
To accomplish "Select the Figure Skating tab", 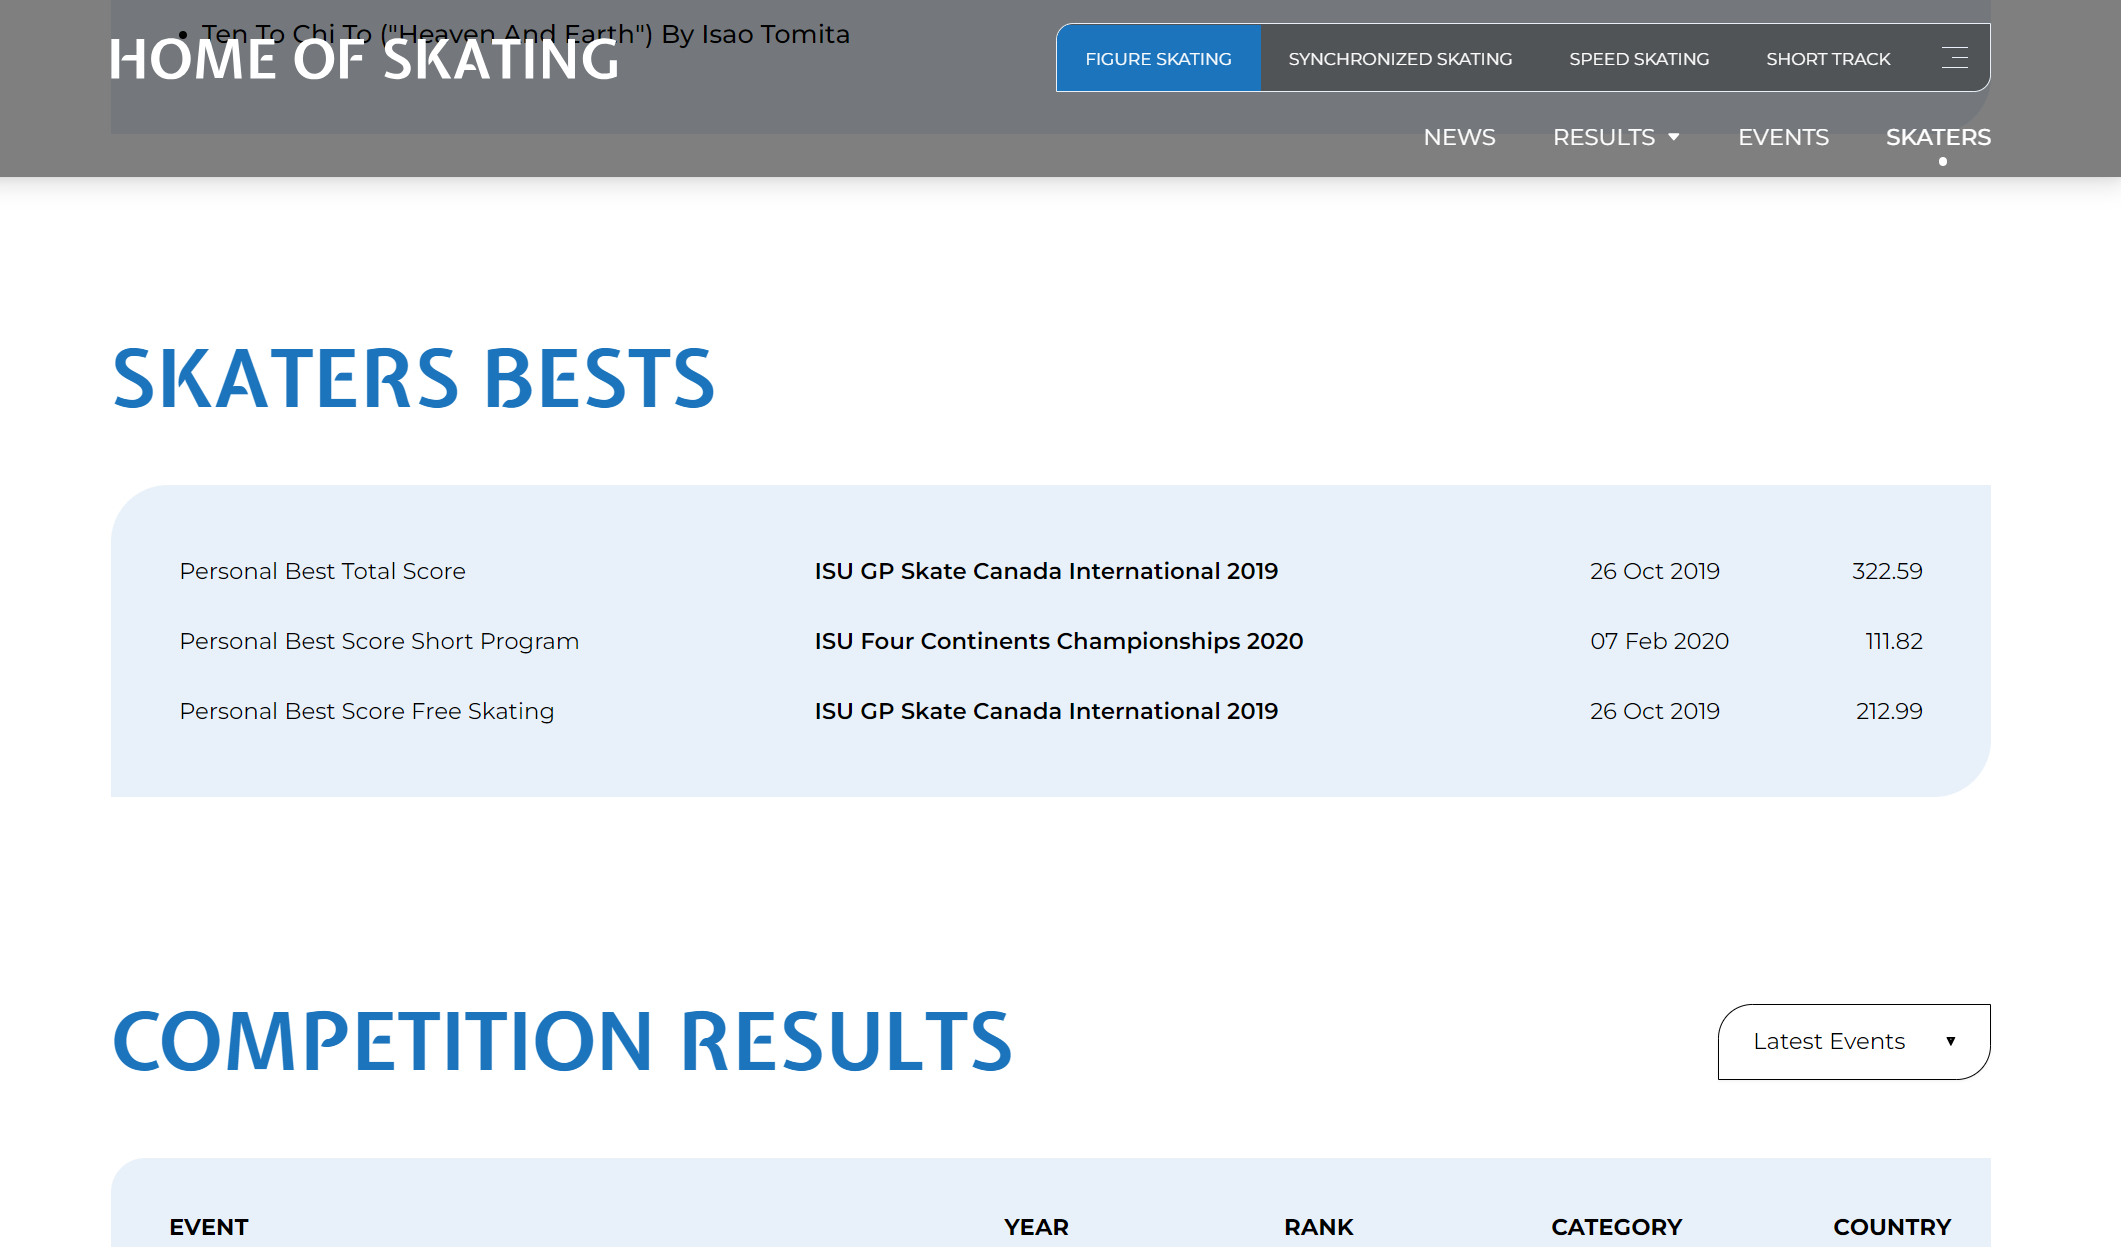I will [1158, 59].
